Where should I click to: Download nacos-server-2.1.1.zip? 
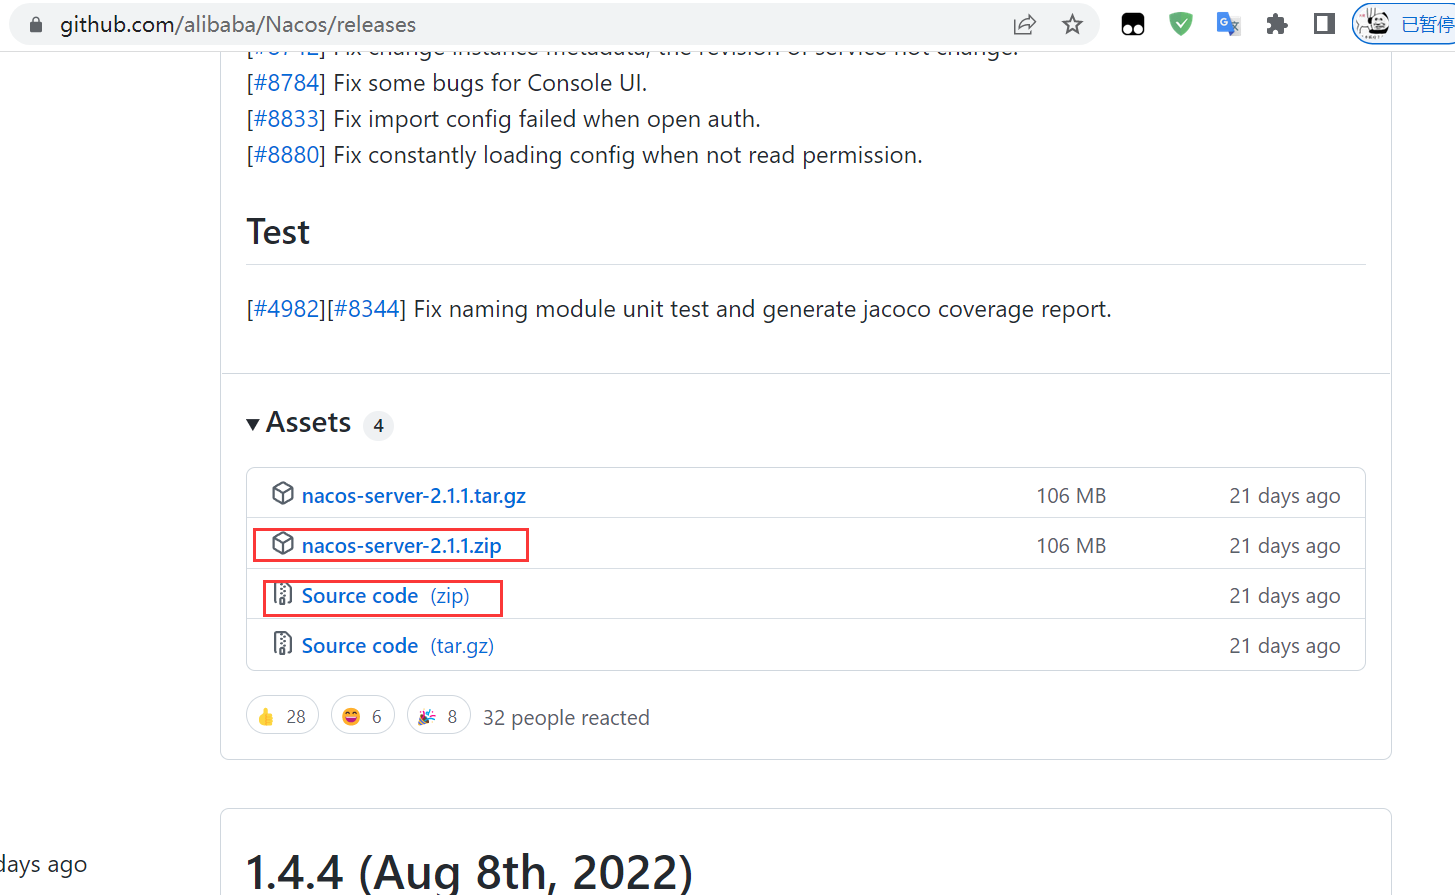pos(402,546)
